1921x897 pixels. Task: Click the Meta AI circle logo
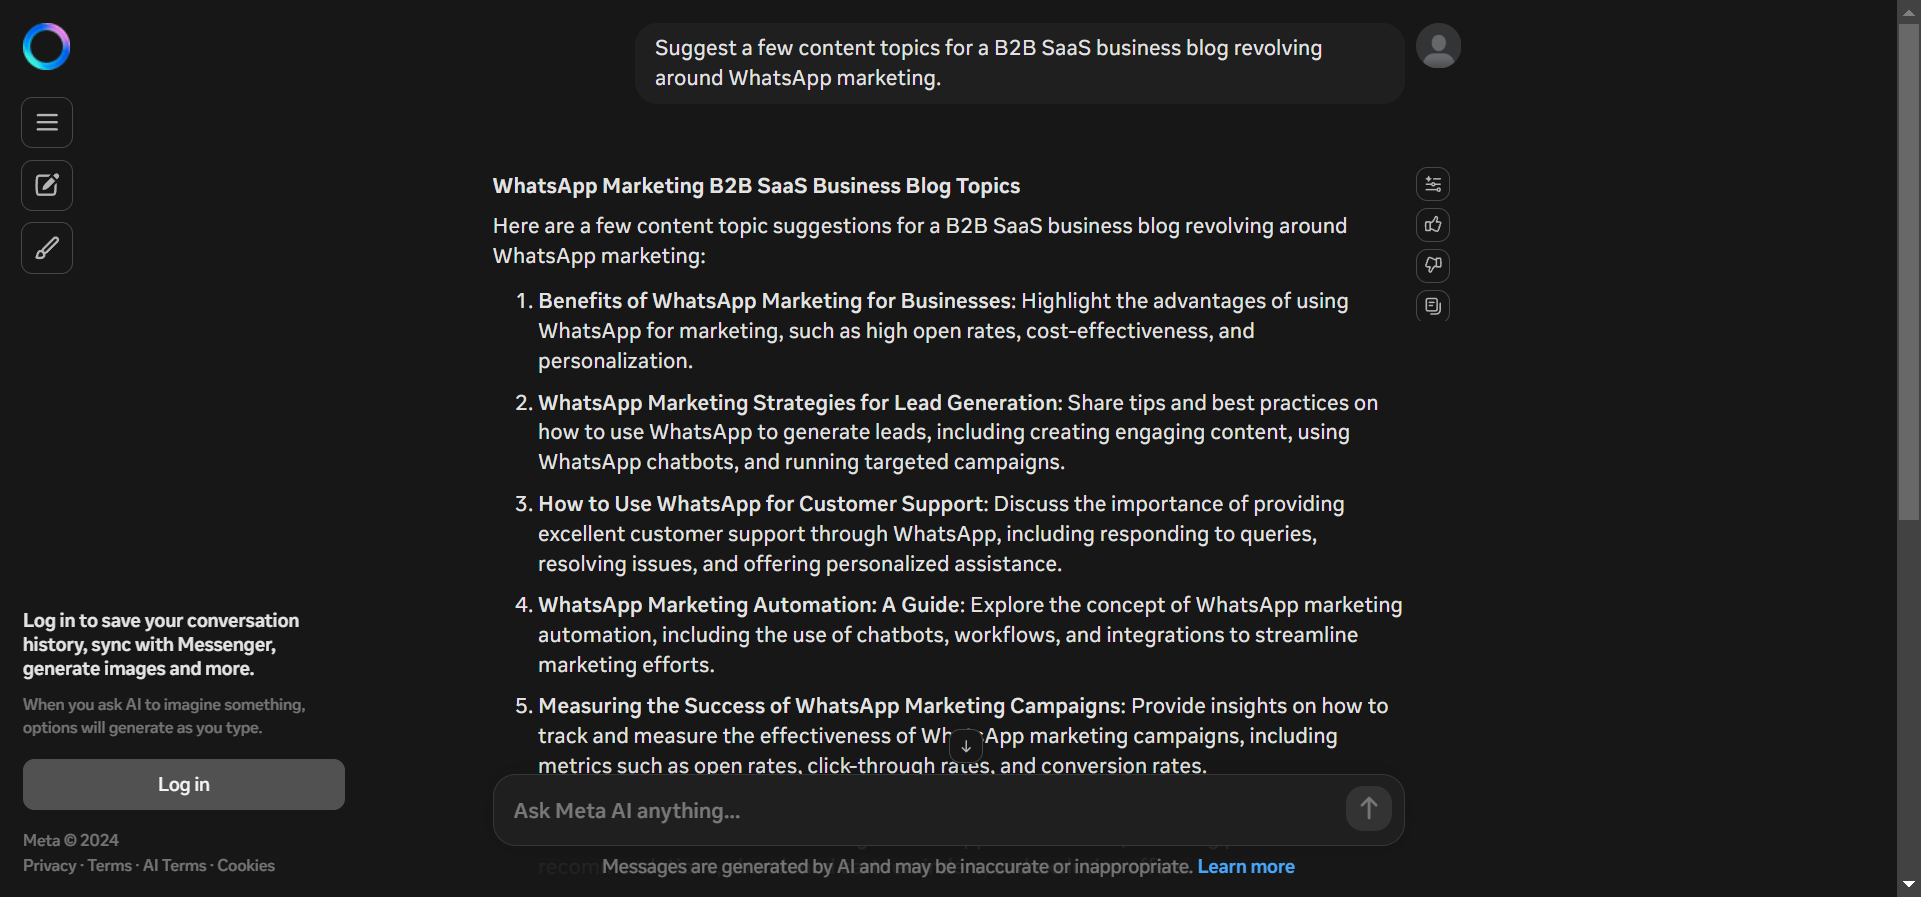[46, 46]
